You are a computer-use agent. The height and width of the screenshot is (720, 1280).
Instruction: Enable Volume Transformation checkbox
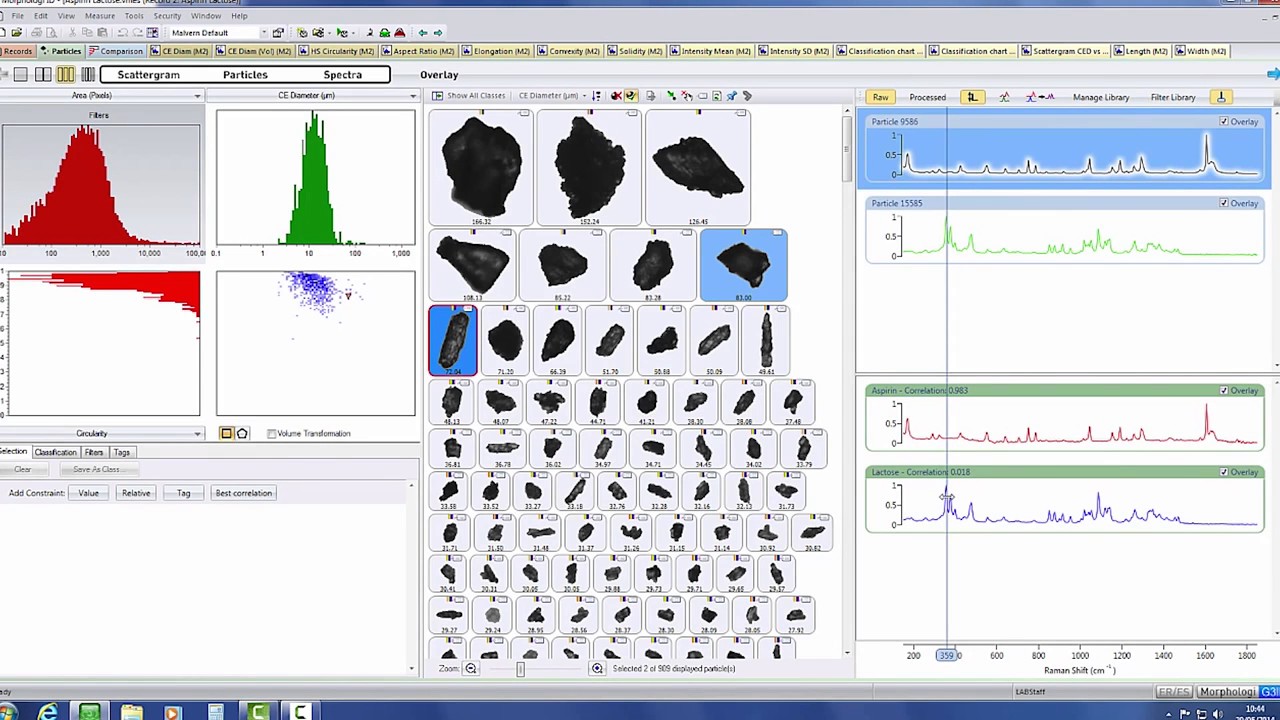pyautogui.click(x=272, y=434)
